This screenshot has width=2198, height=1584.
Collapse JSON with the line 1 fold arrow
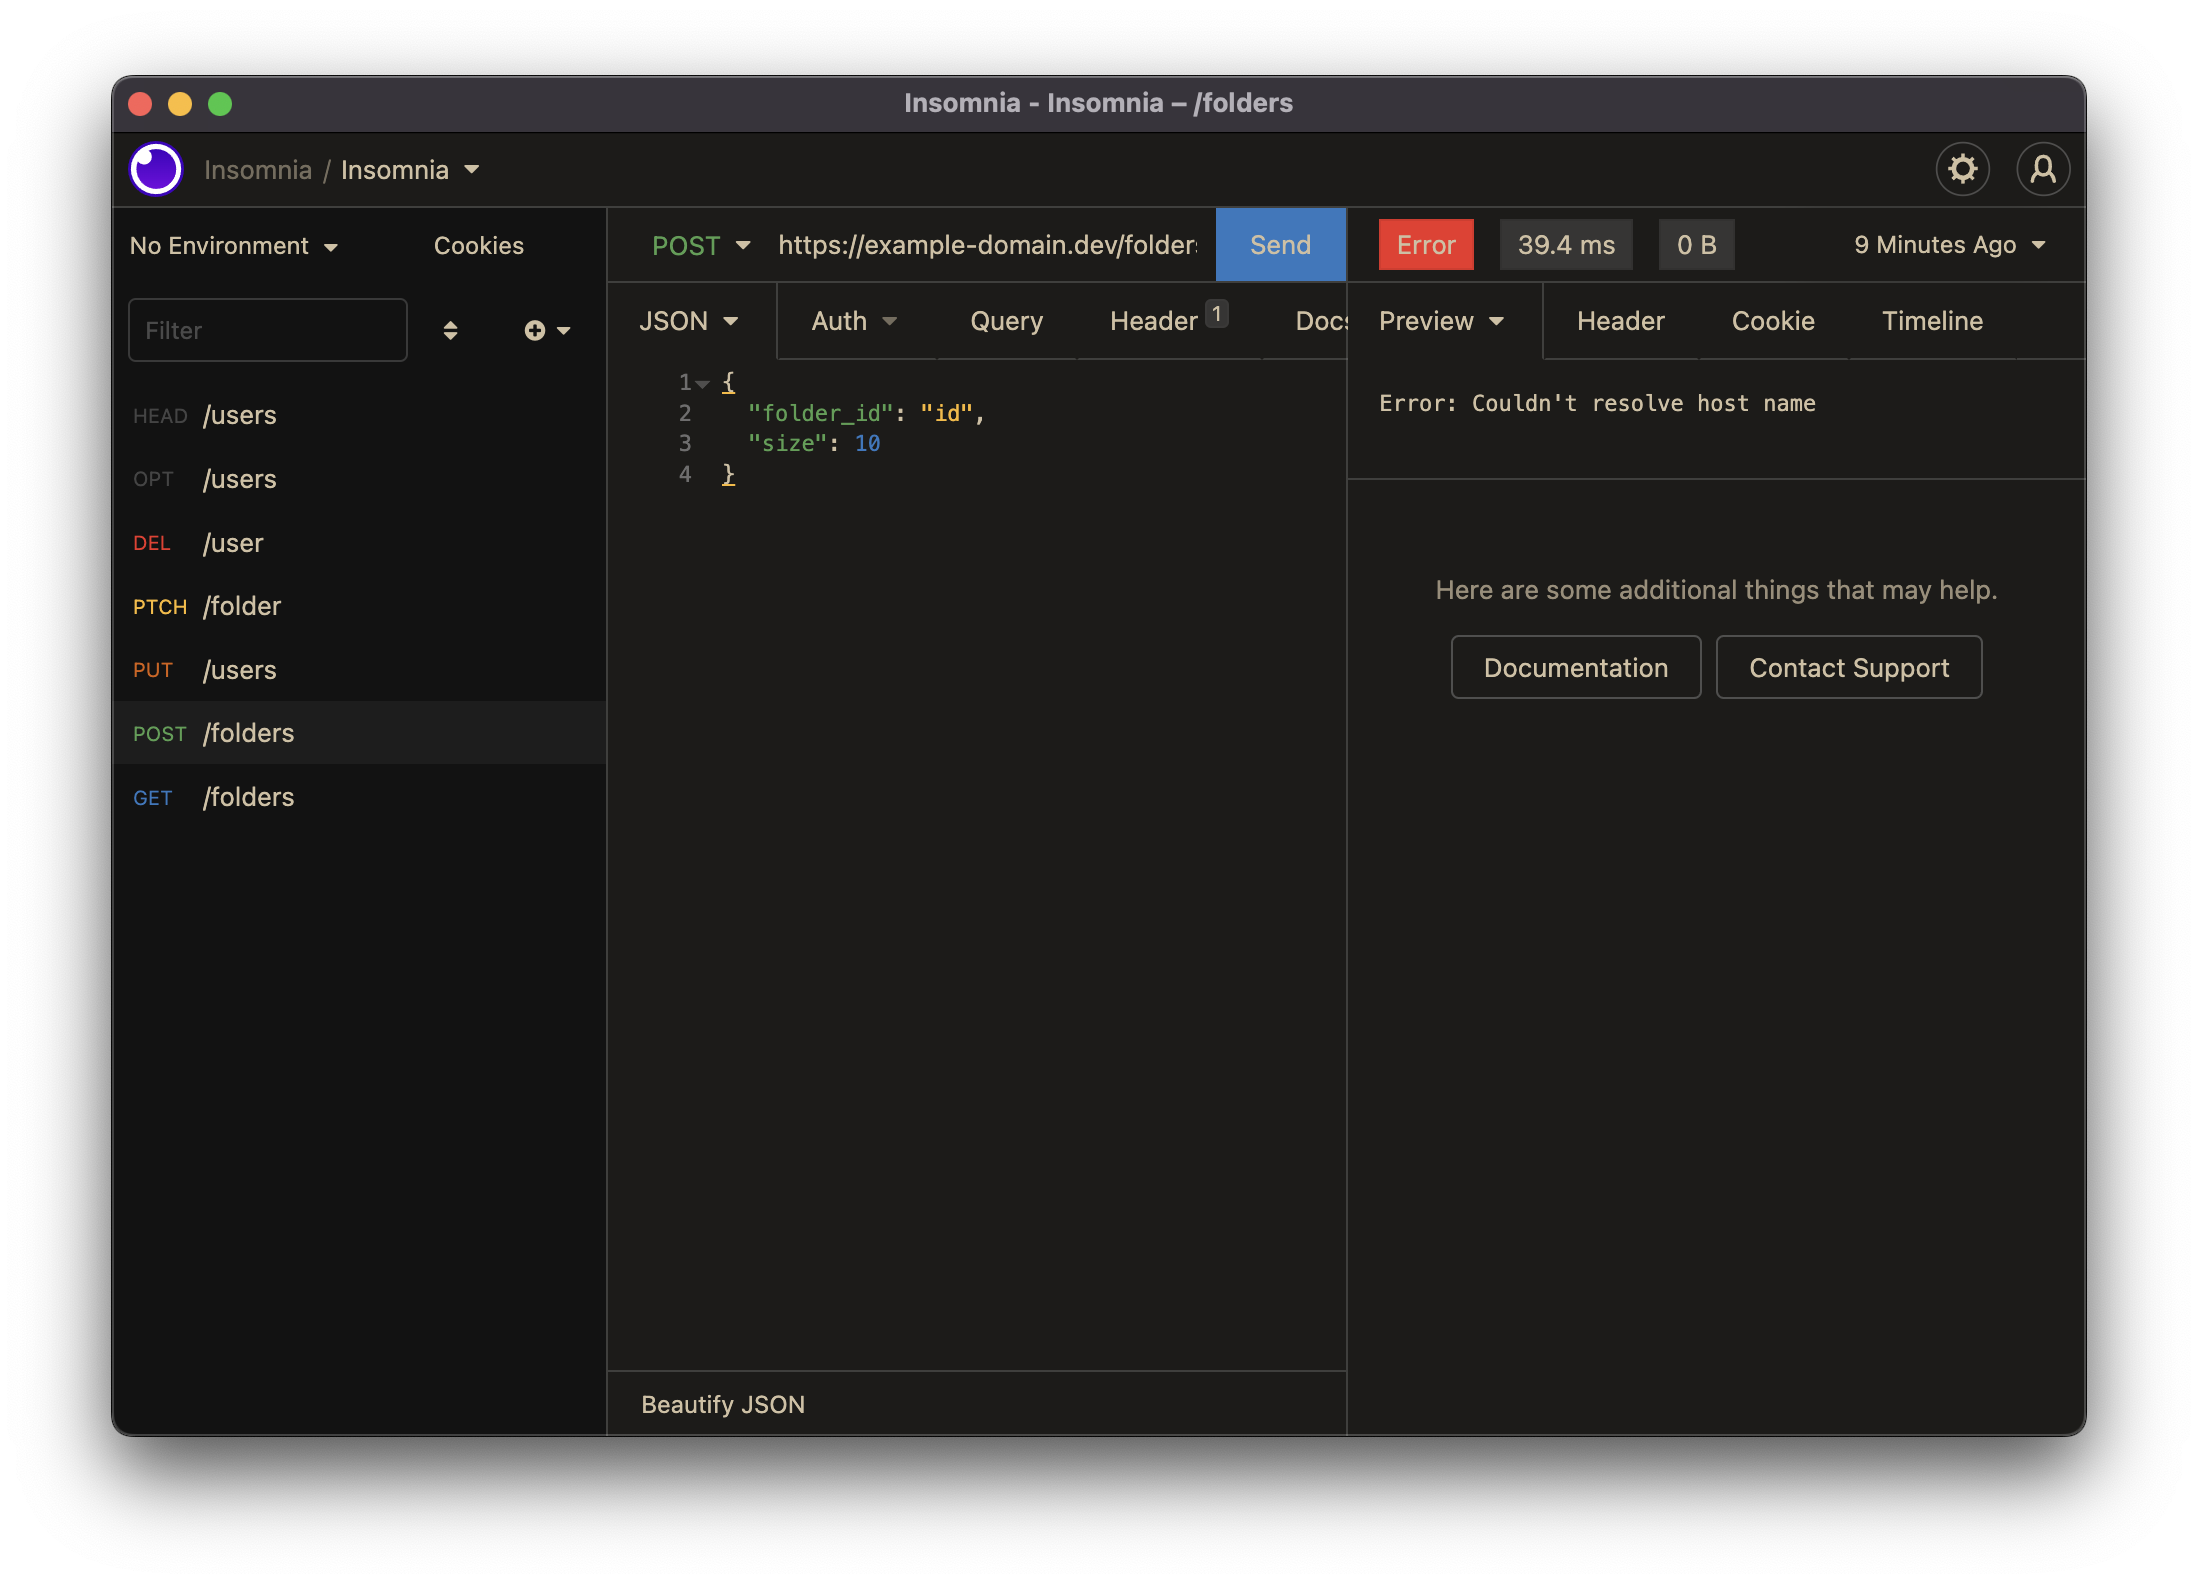tap(703, 384)
